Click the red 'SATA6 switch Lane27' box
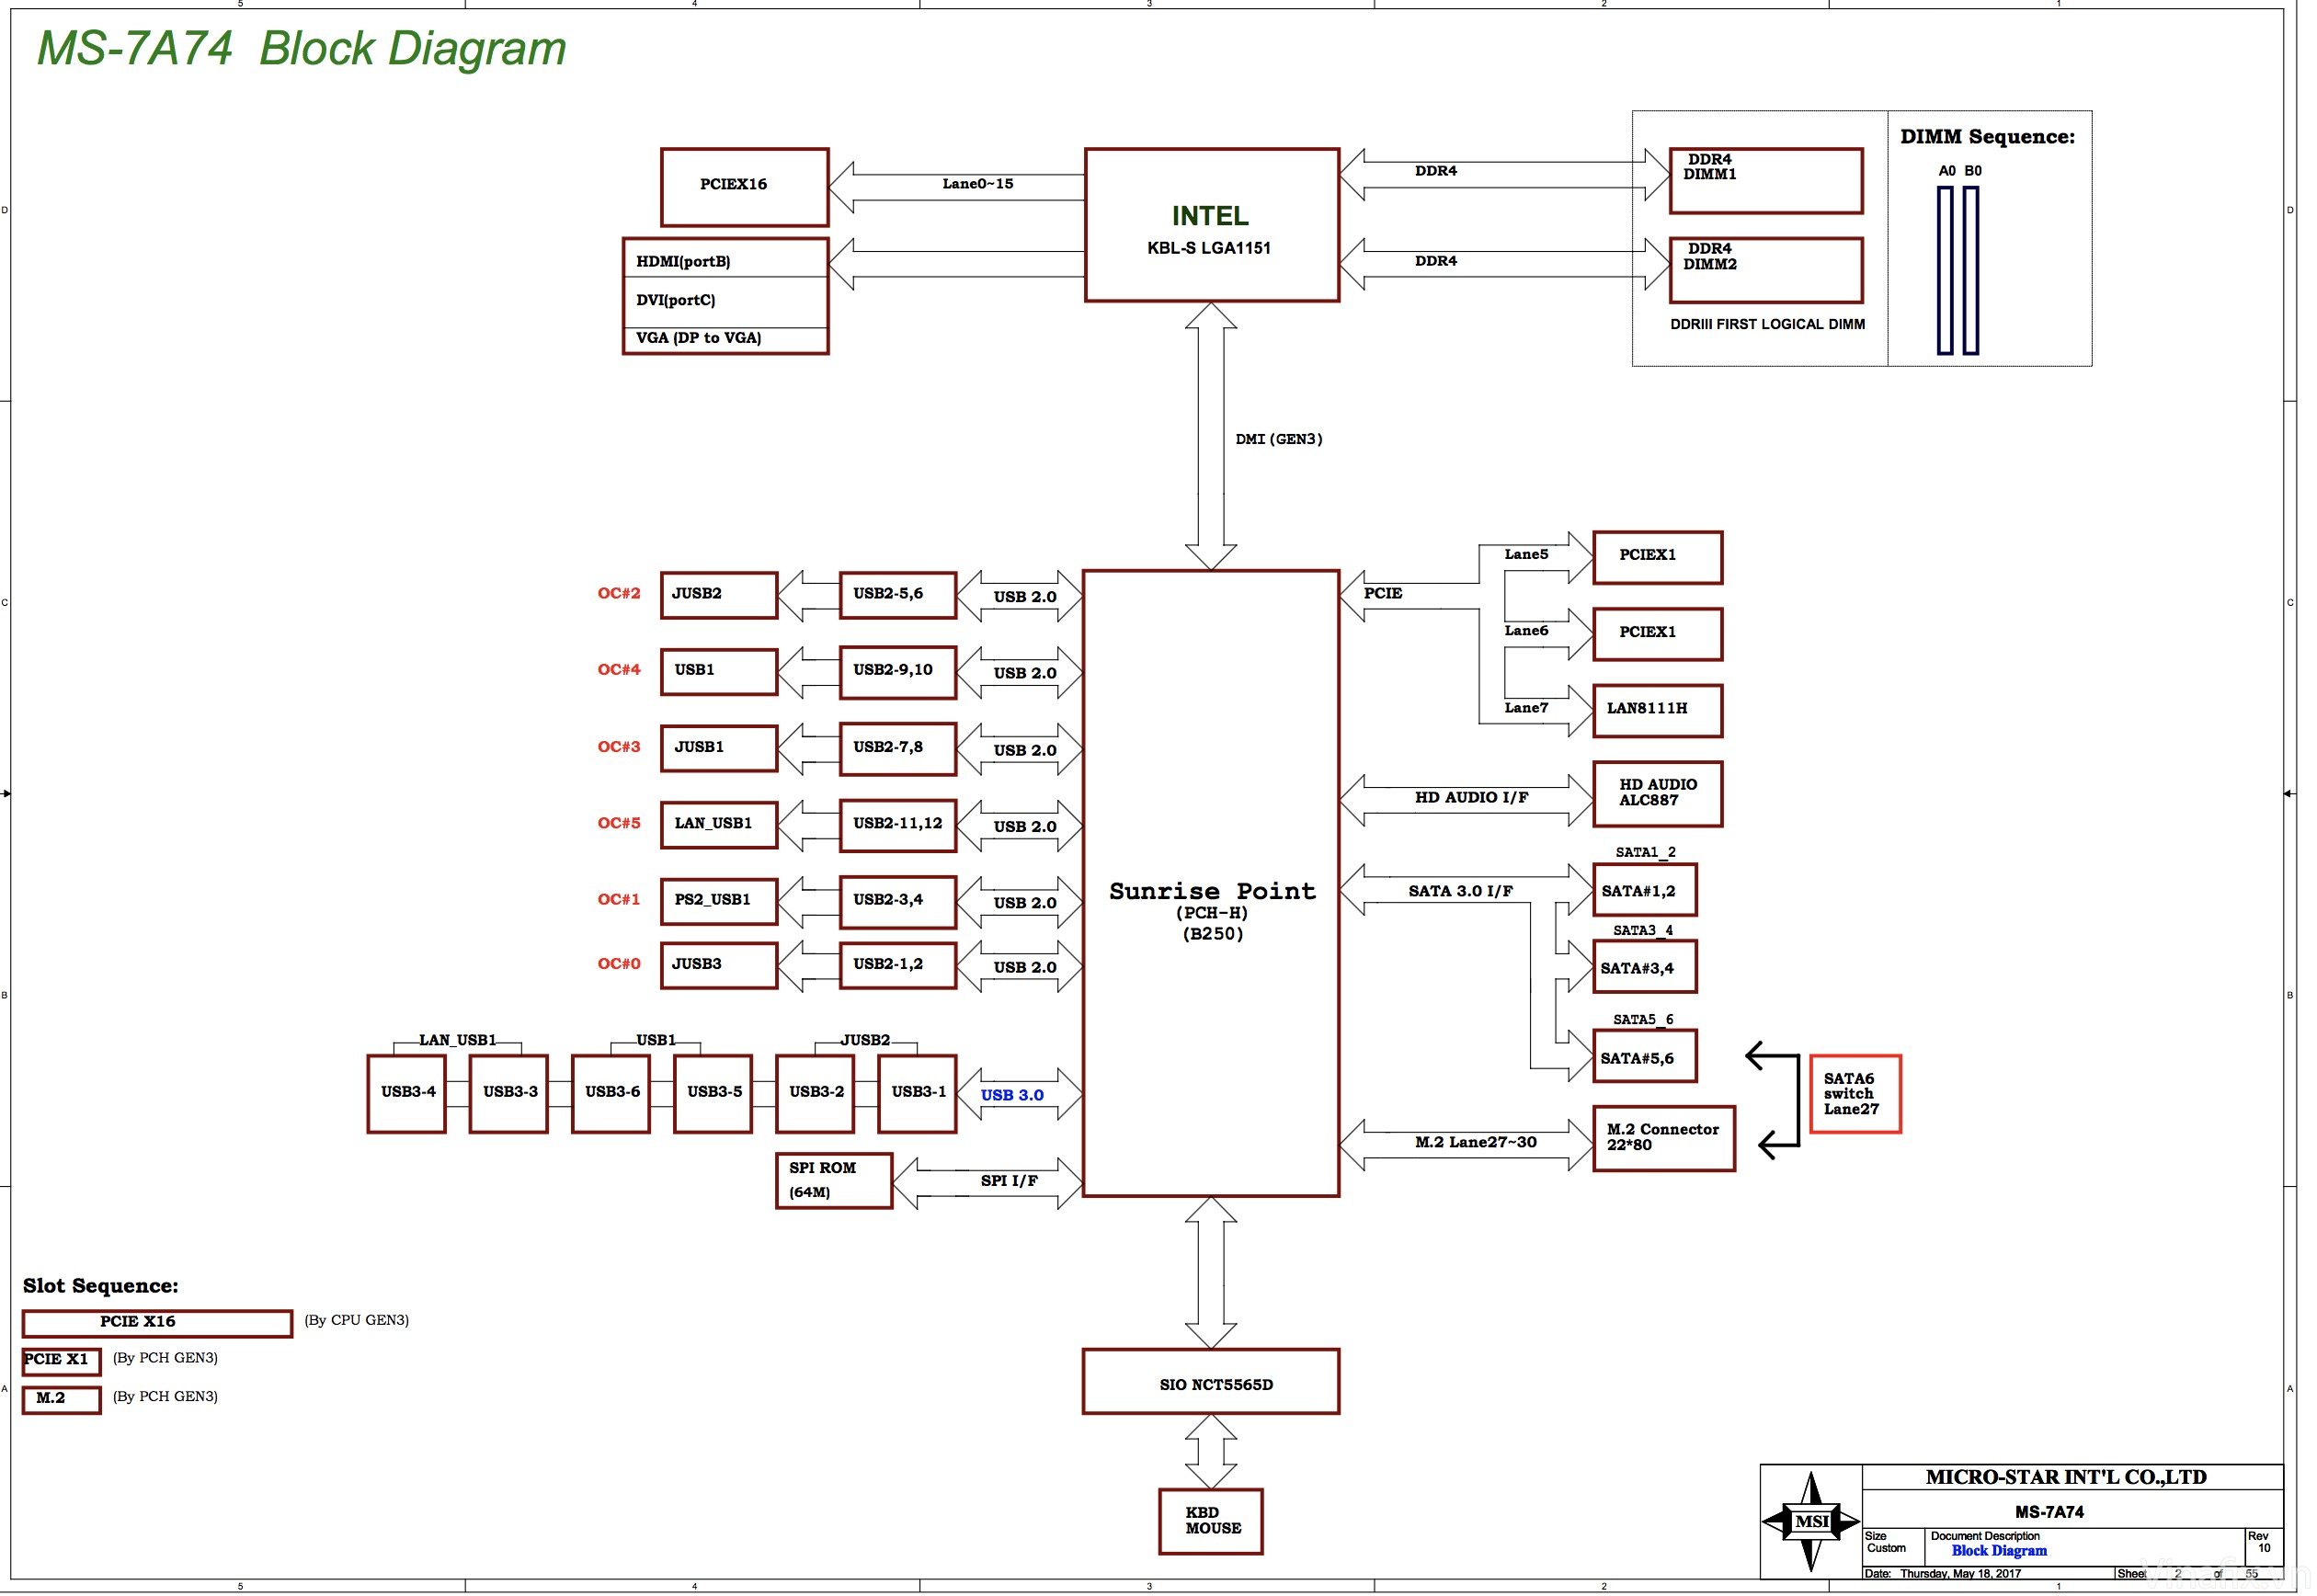Image resolution: width=2317 pixels, height=1596 pixels. [1855, 1094]
